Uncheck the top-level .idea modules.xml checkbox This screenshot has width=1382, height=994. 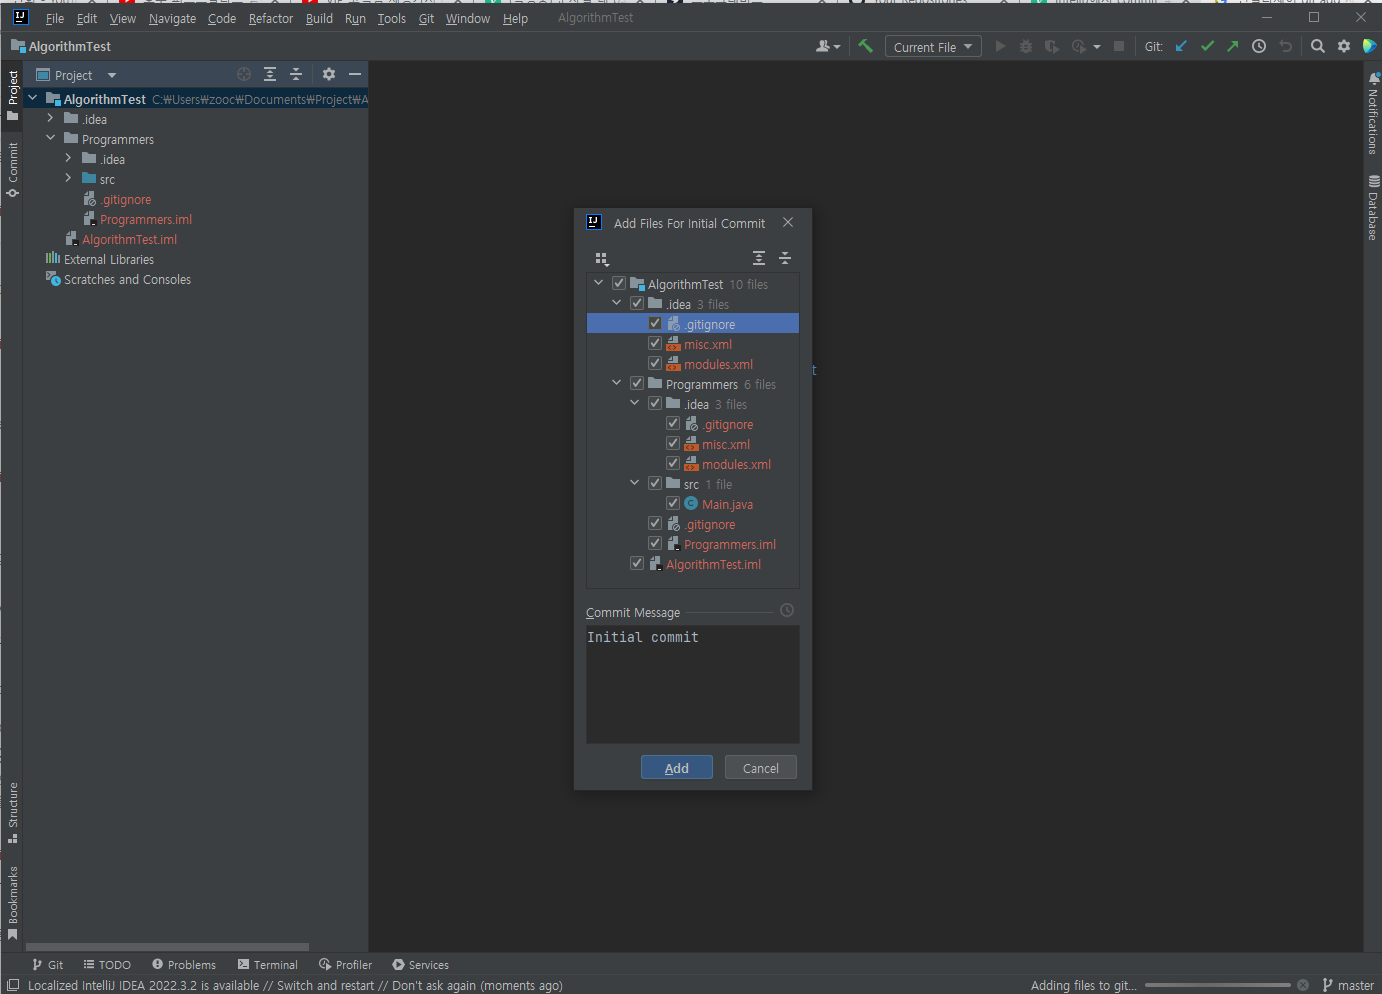point(655,363)
